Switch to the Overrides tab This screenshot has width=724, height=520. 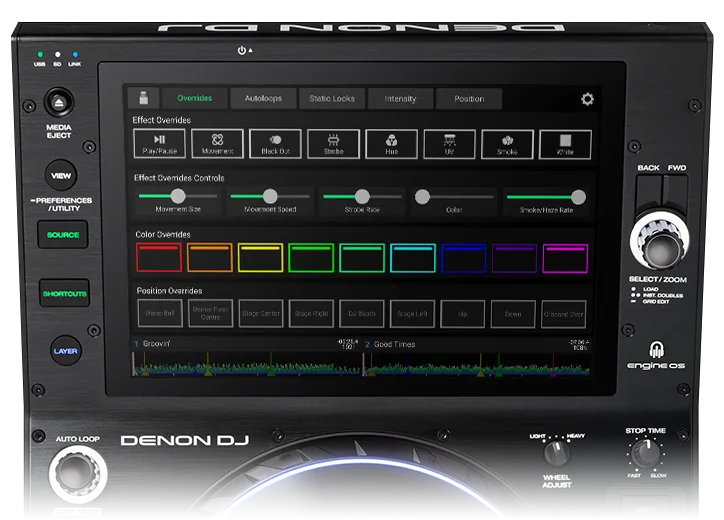click(195, 98)
